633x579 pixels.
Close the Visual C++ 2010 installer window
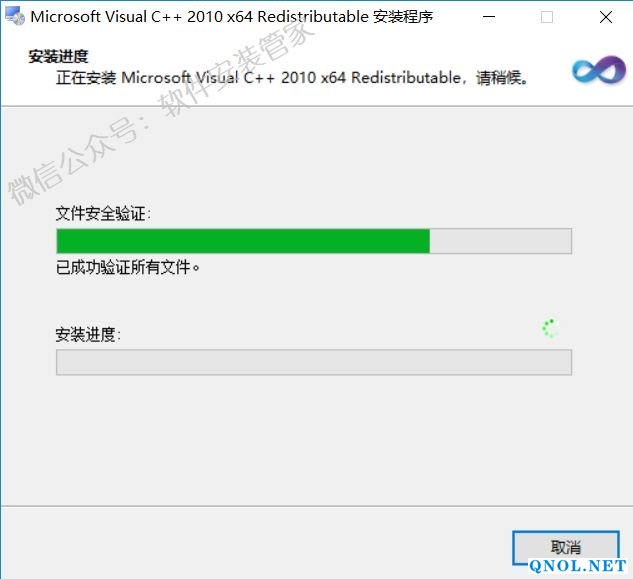[x=606, y=17]
